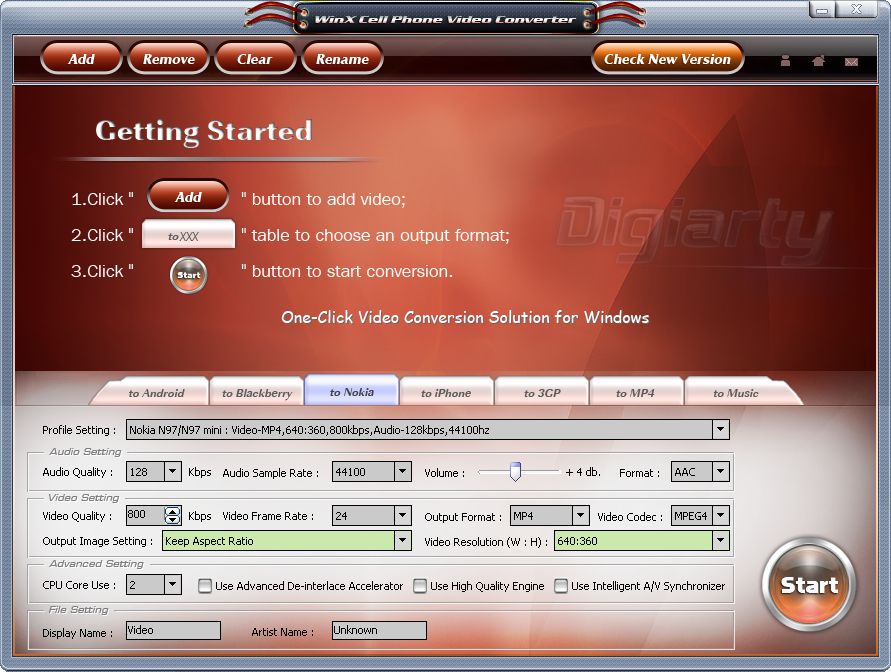Image resolution: width=891 pixels, height=672 pixels.
Task: Click the Rename button
Action: [342, 59]
